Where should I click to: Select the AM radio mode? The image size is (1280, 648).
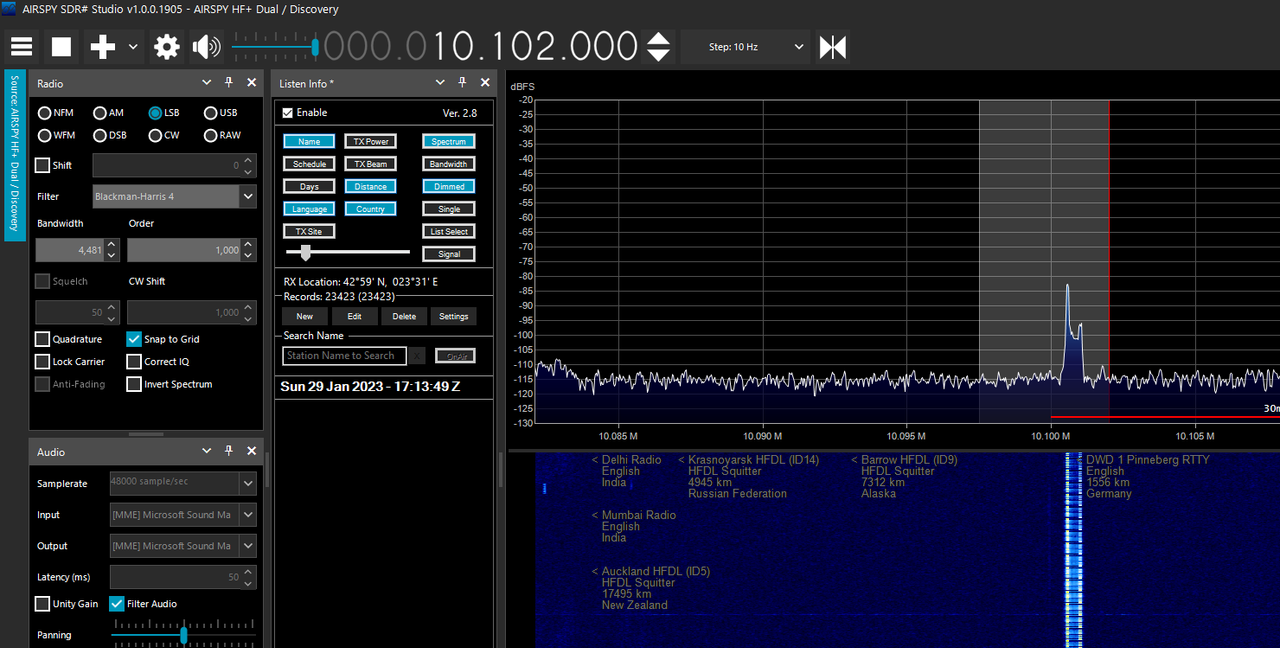click(x=109, y=113)
